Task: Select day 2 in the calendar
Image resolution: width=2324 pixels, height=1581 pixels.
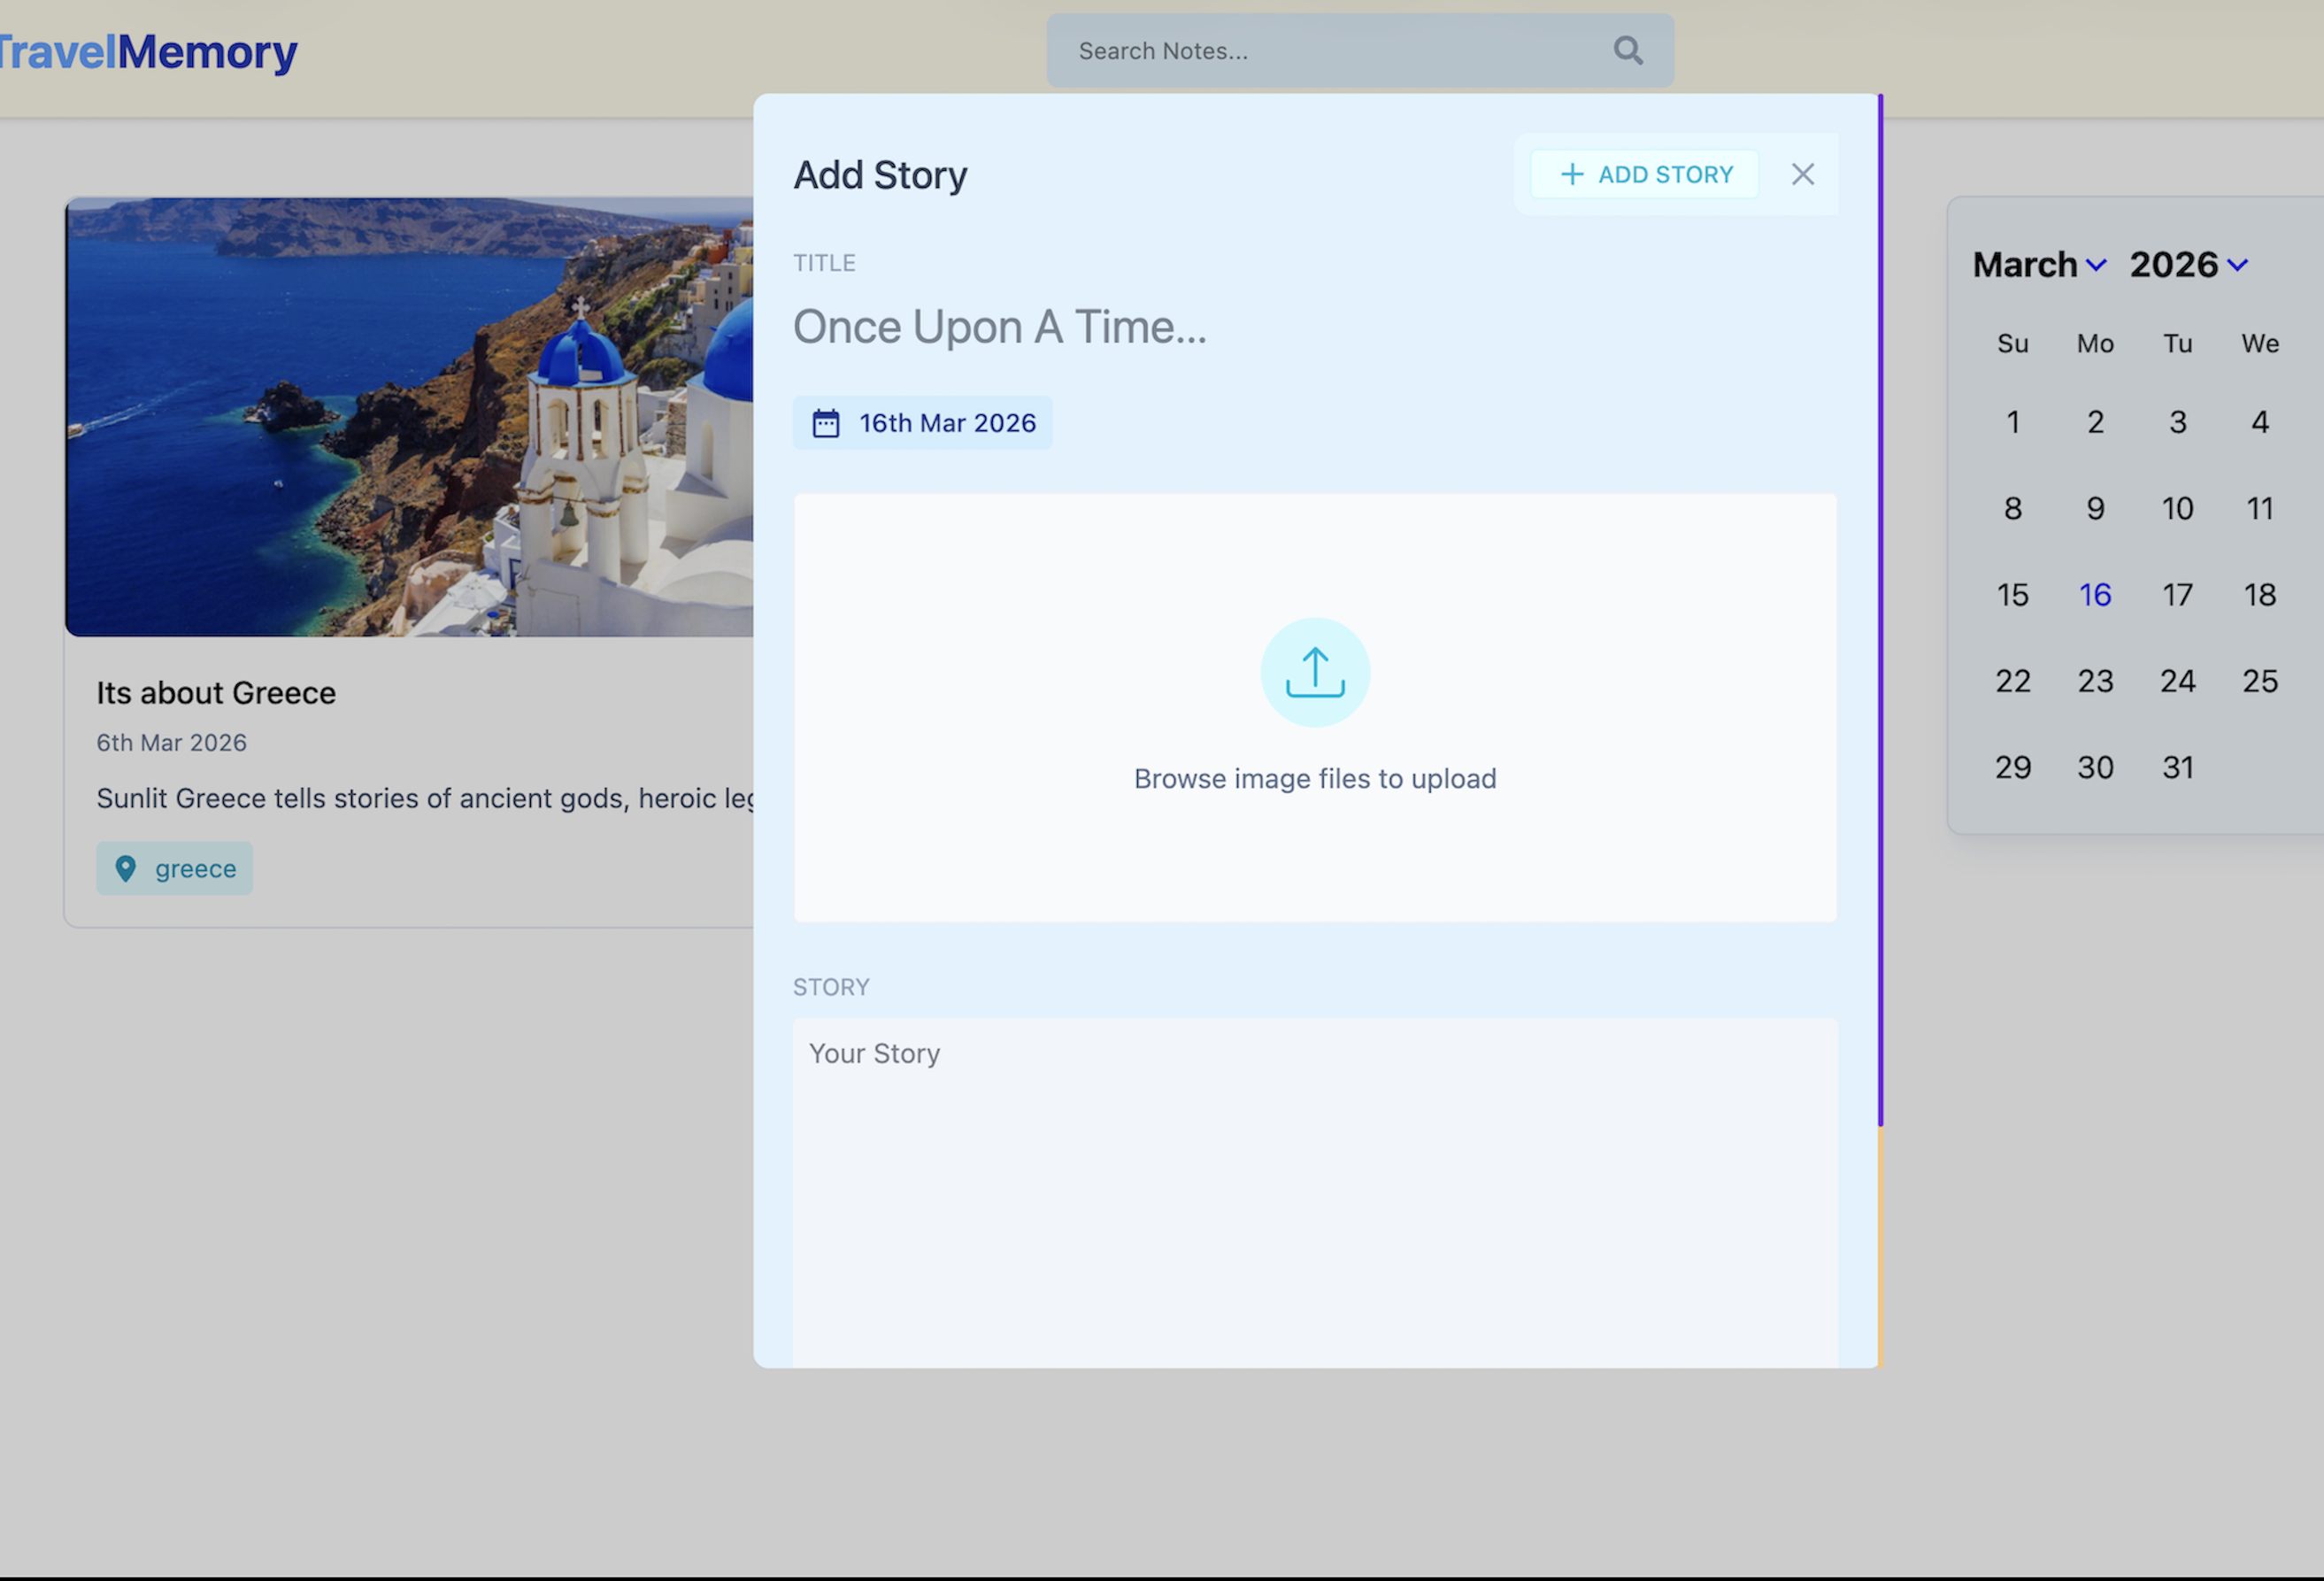Action: pyautogui.click(x=2095, y=422)
